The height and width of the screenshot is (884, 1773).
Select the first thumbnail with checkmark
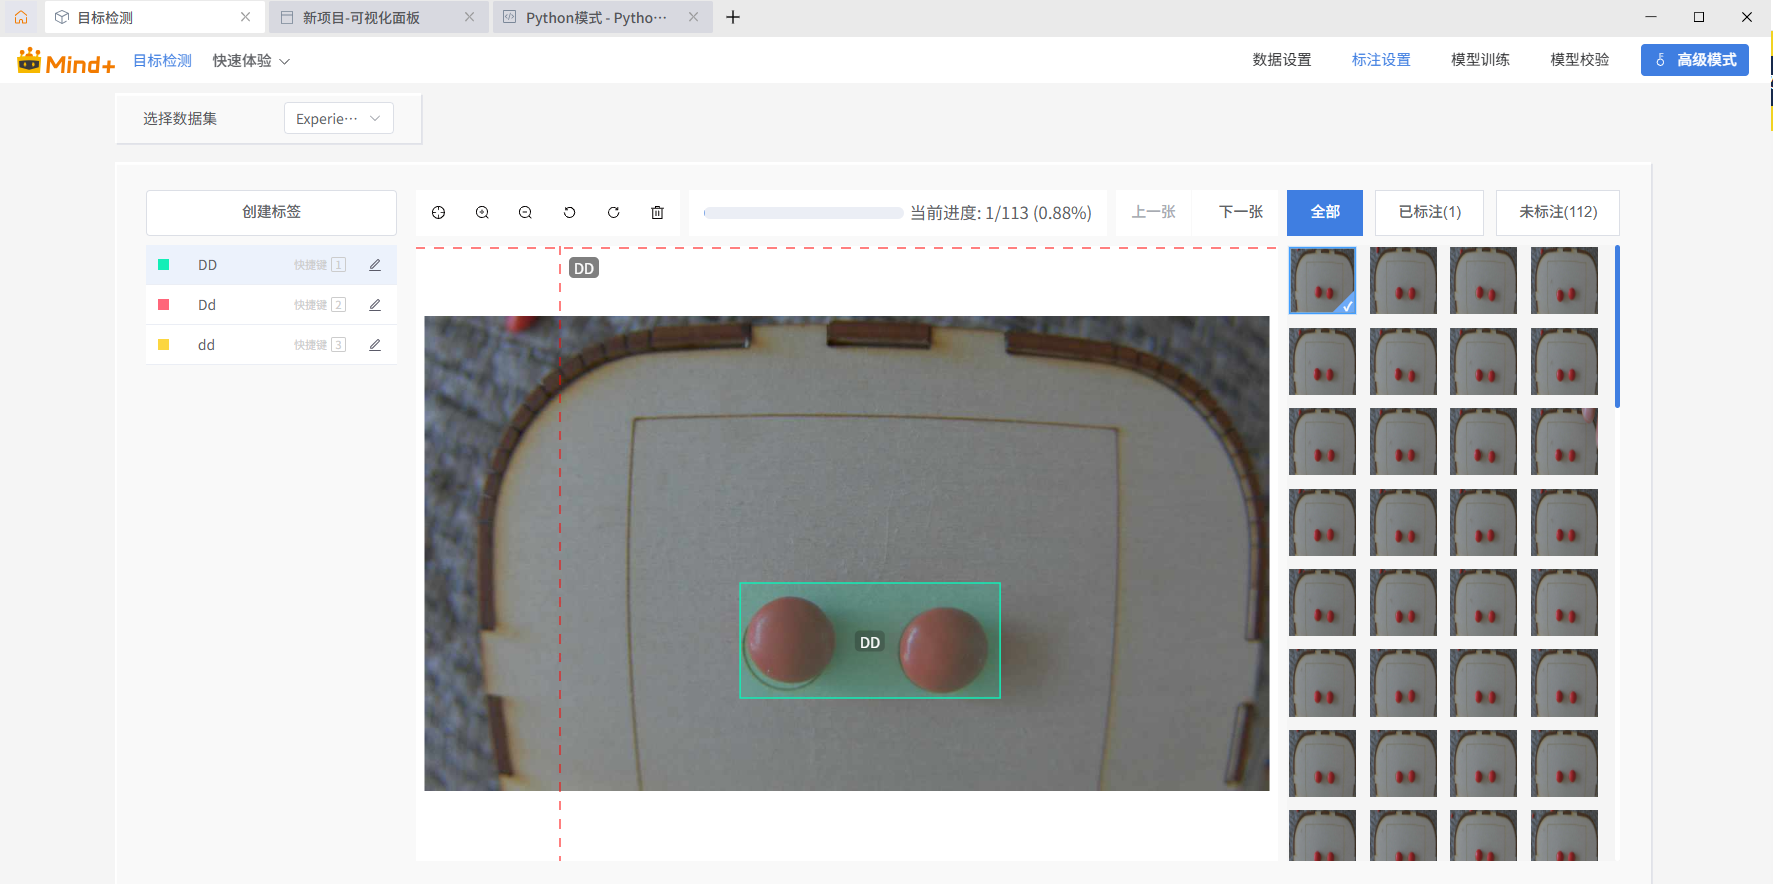pos(1322,281)
